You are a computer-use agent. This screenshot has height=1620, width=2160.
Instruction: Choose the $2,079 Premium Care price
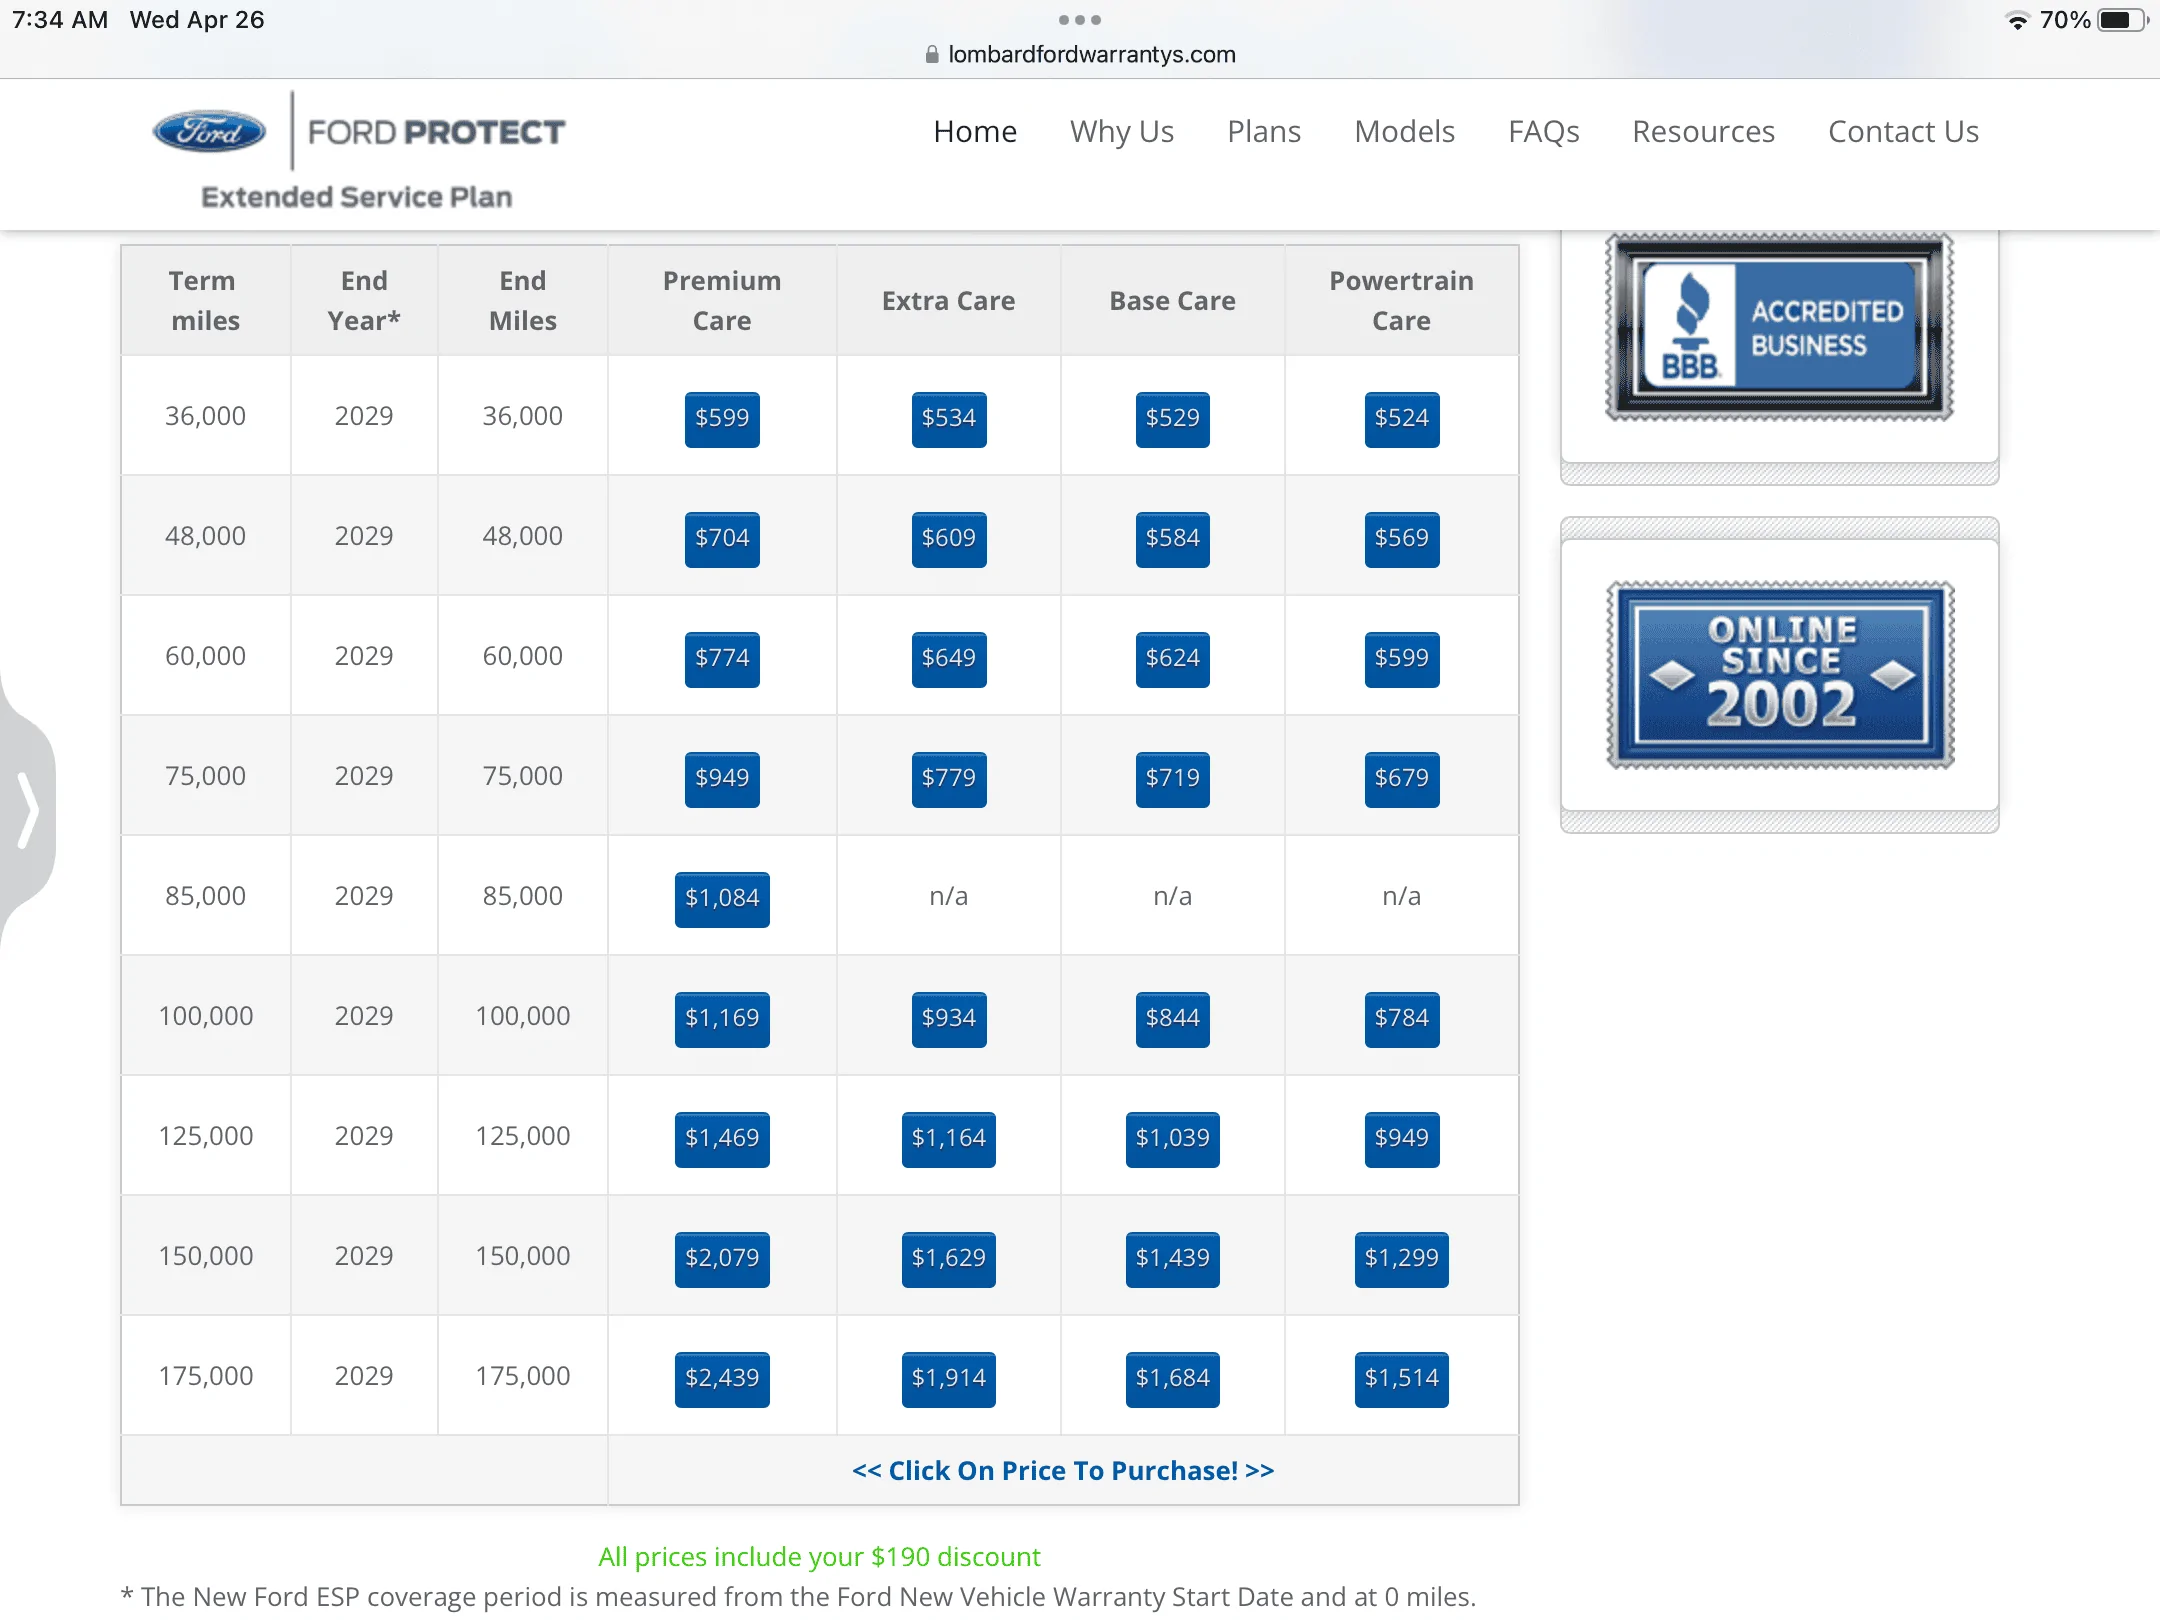coord(722,1258)
